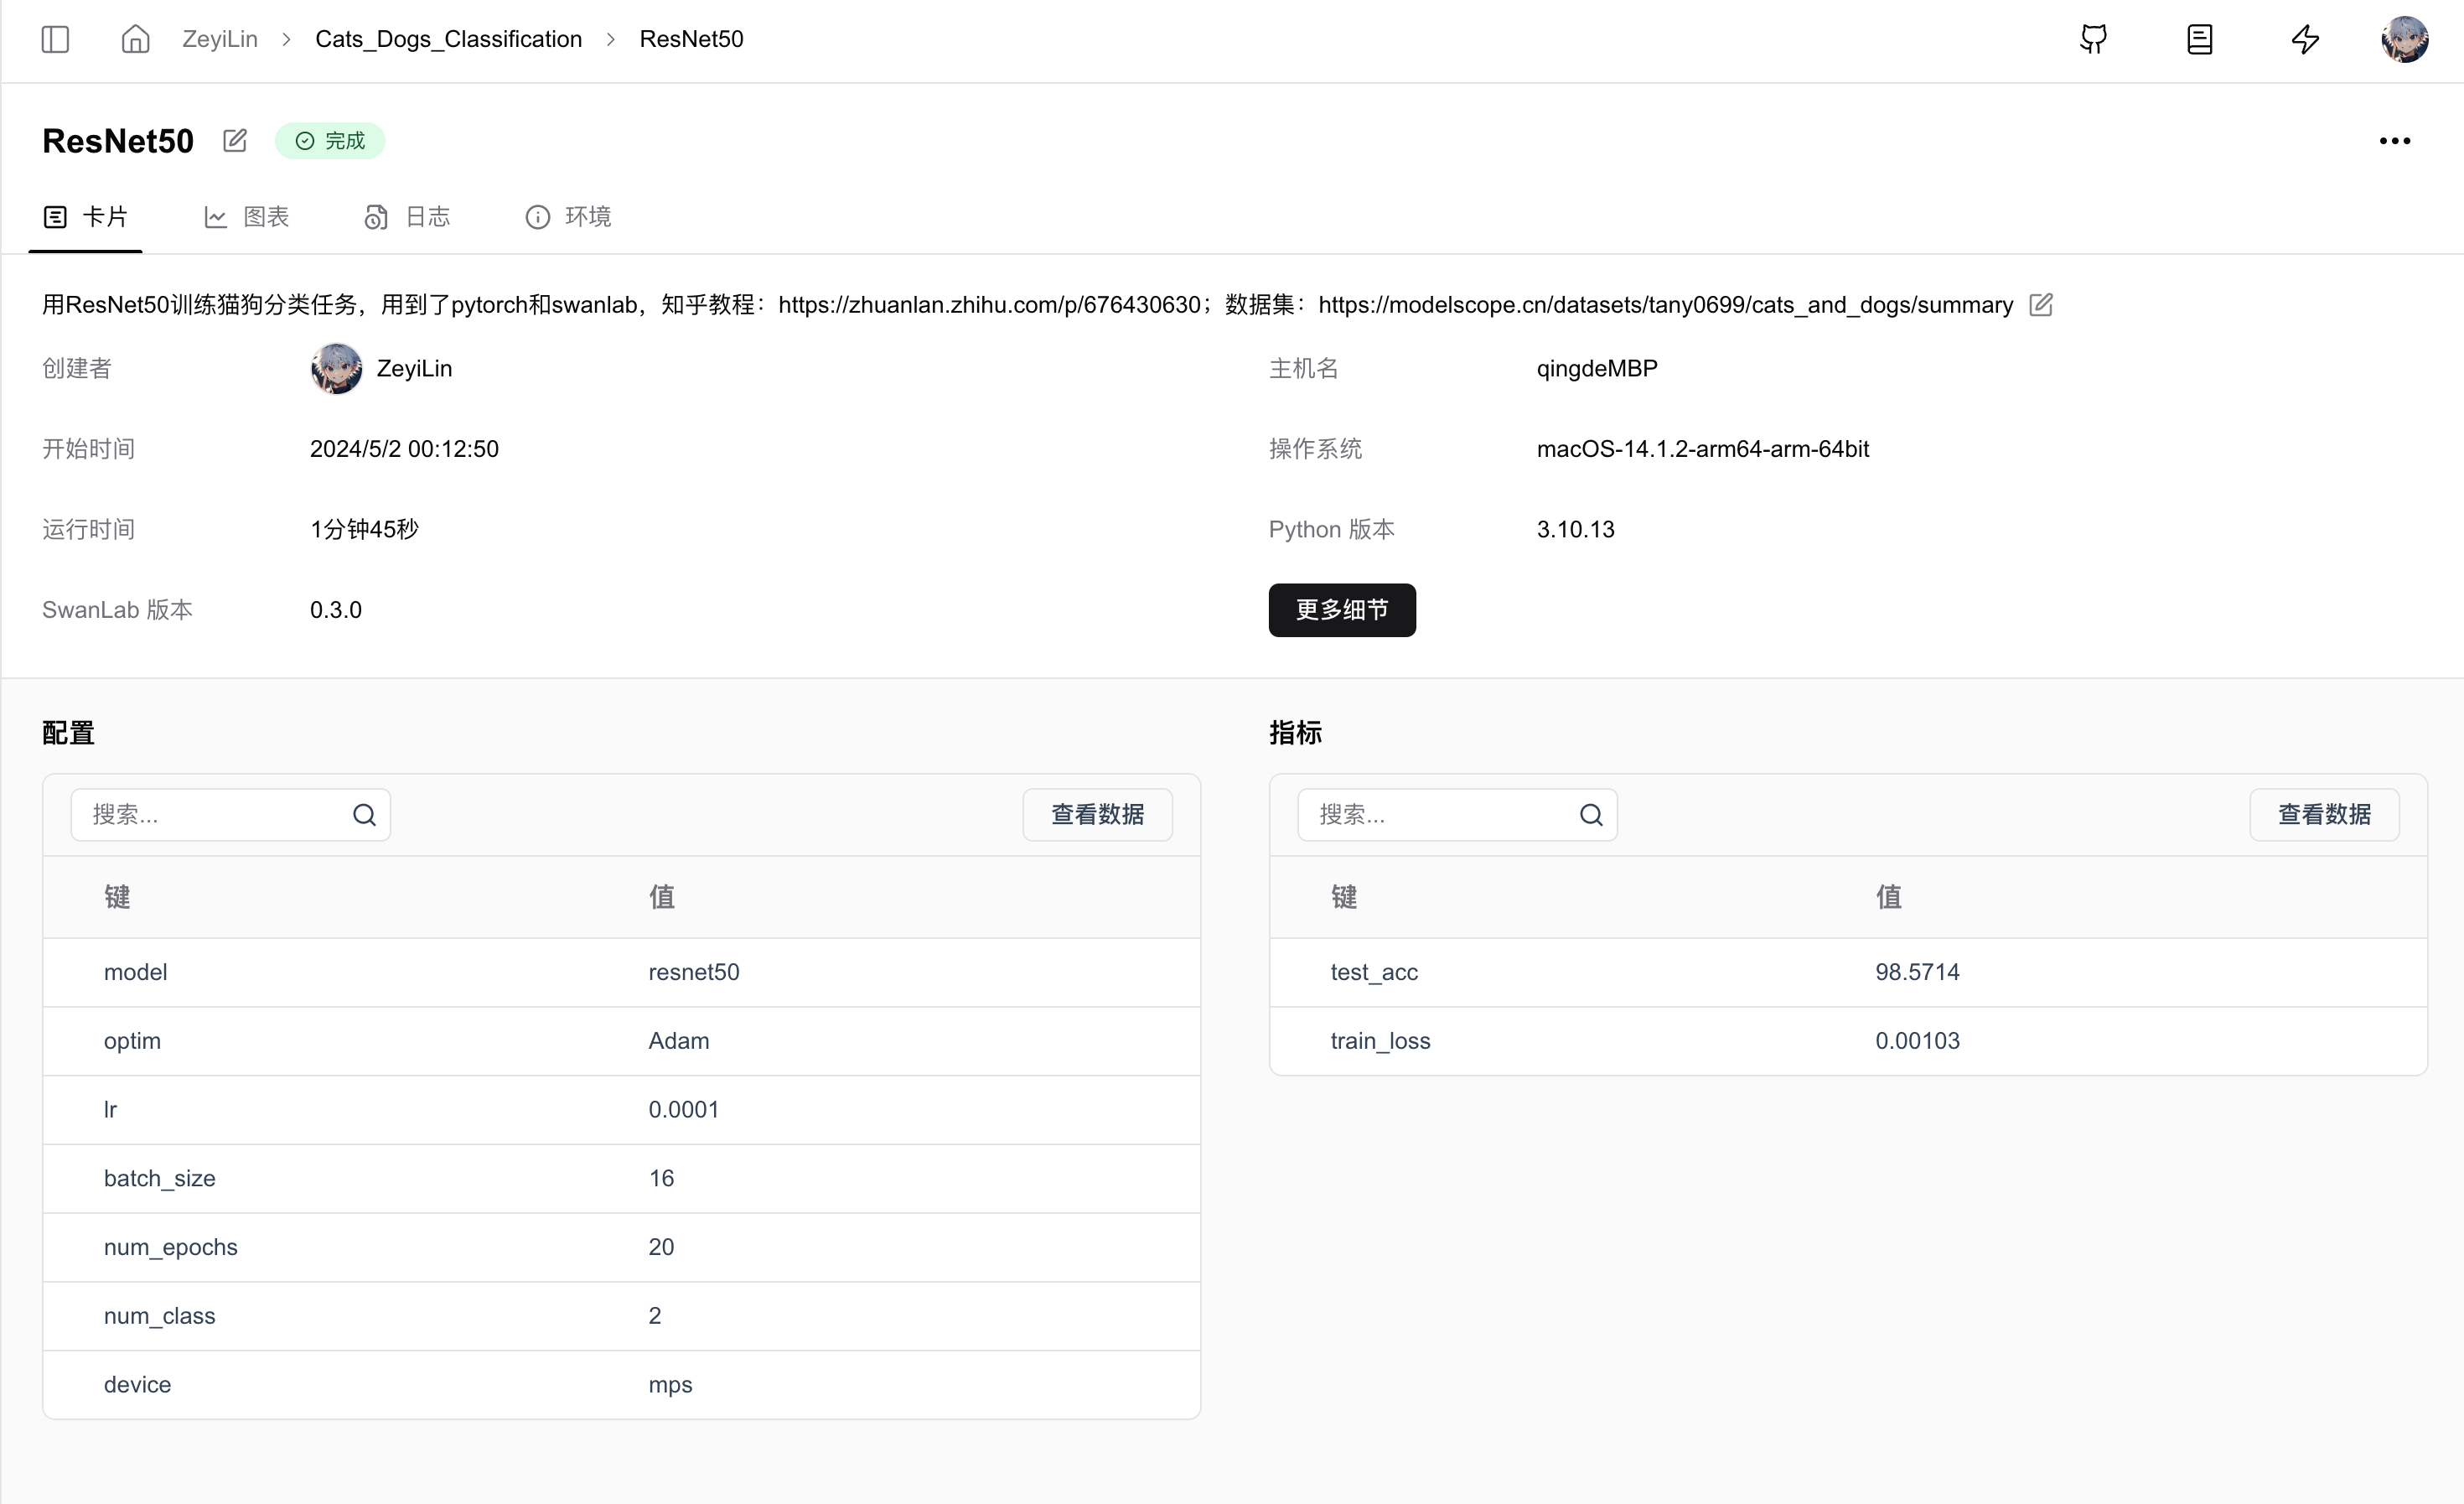This screenshot has width=2464, height=1504.
Task: Click config search magnifier icon
Action: [x=364, y=815]
